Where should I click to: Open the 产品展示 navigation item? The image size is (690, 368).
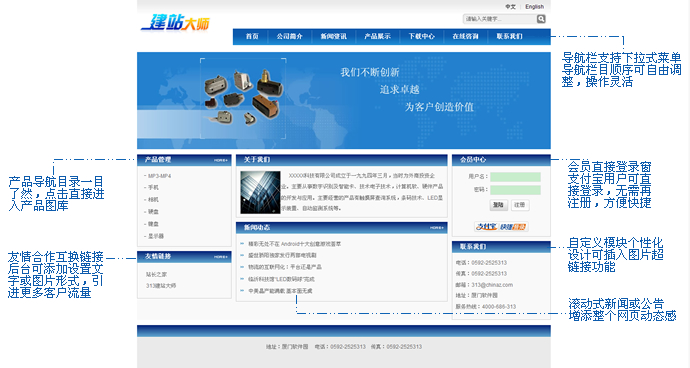[378, 37]
